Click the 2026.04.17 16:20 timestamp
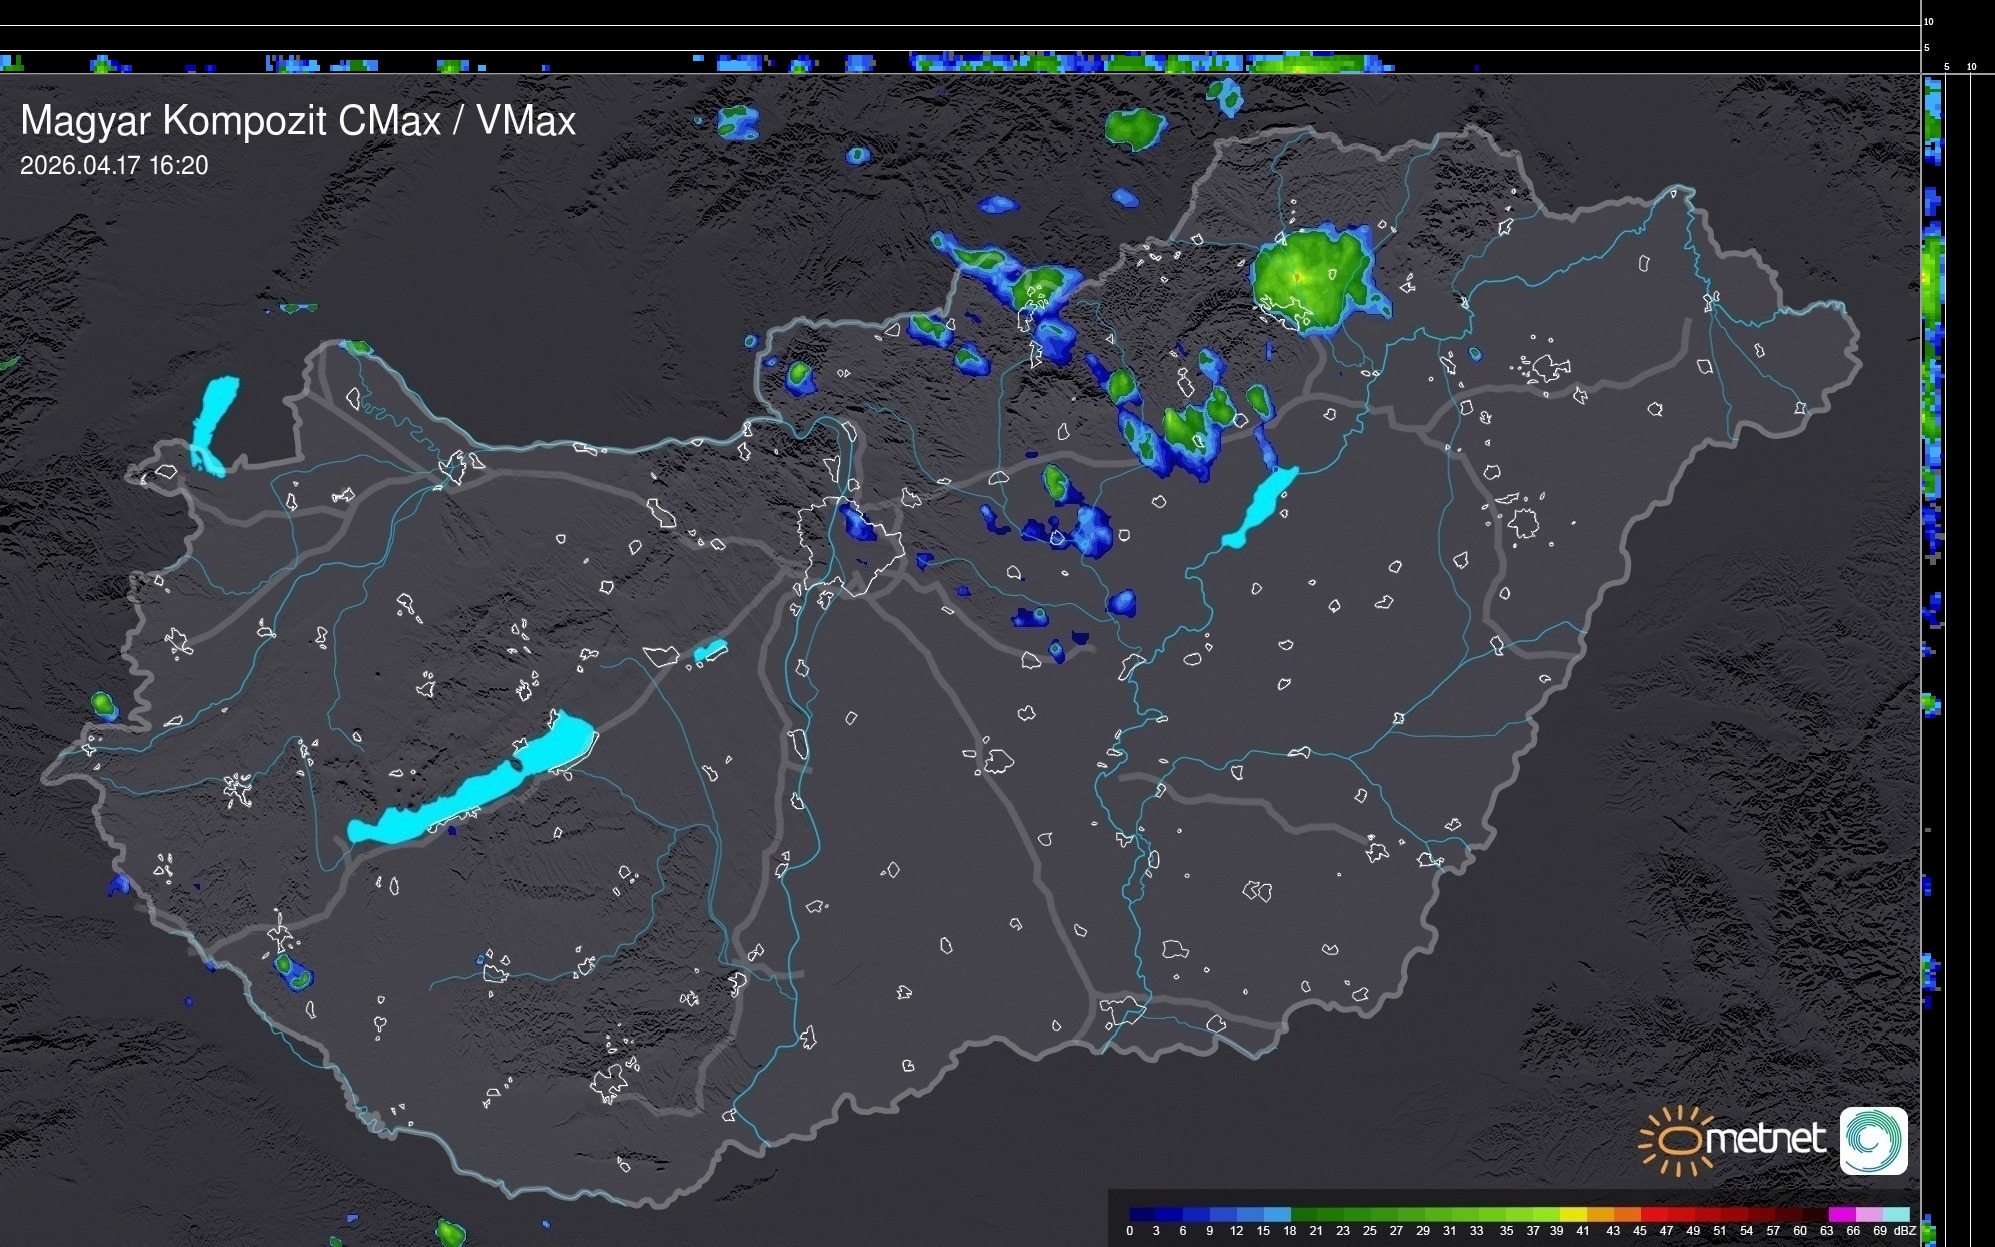Viewport: 1995px width, 1247px height. click(114, 166)
